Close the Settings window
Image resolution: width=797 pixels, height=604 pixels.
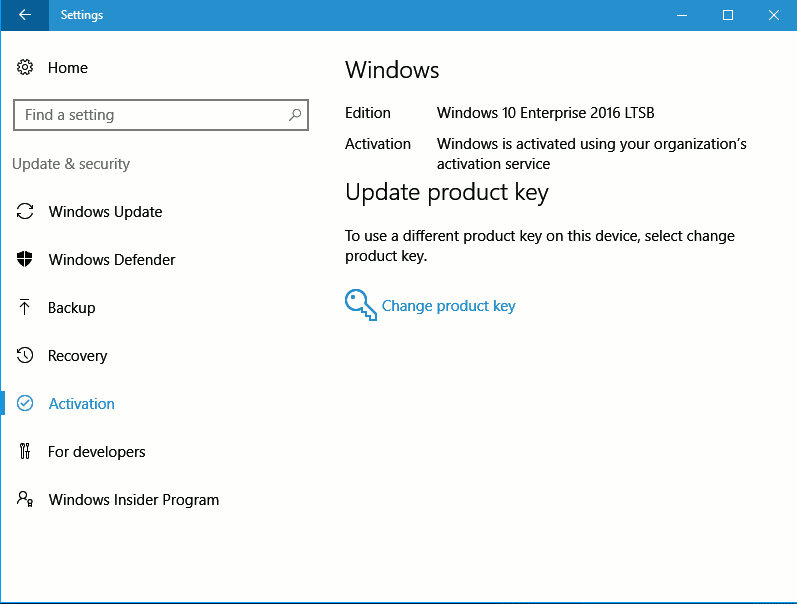pyautogui.click(x=774, y=15)
